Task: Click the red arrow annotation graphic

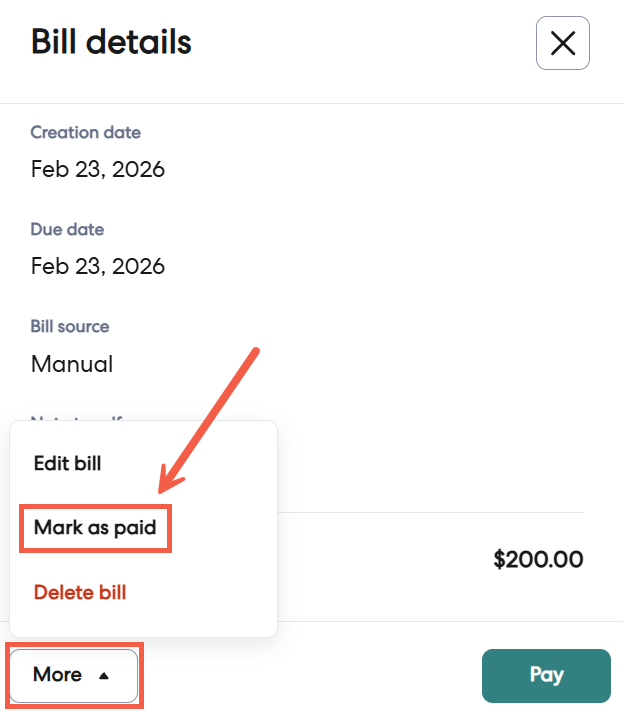Action: (210, 420)
